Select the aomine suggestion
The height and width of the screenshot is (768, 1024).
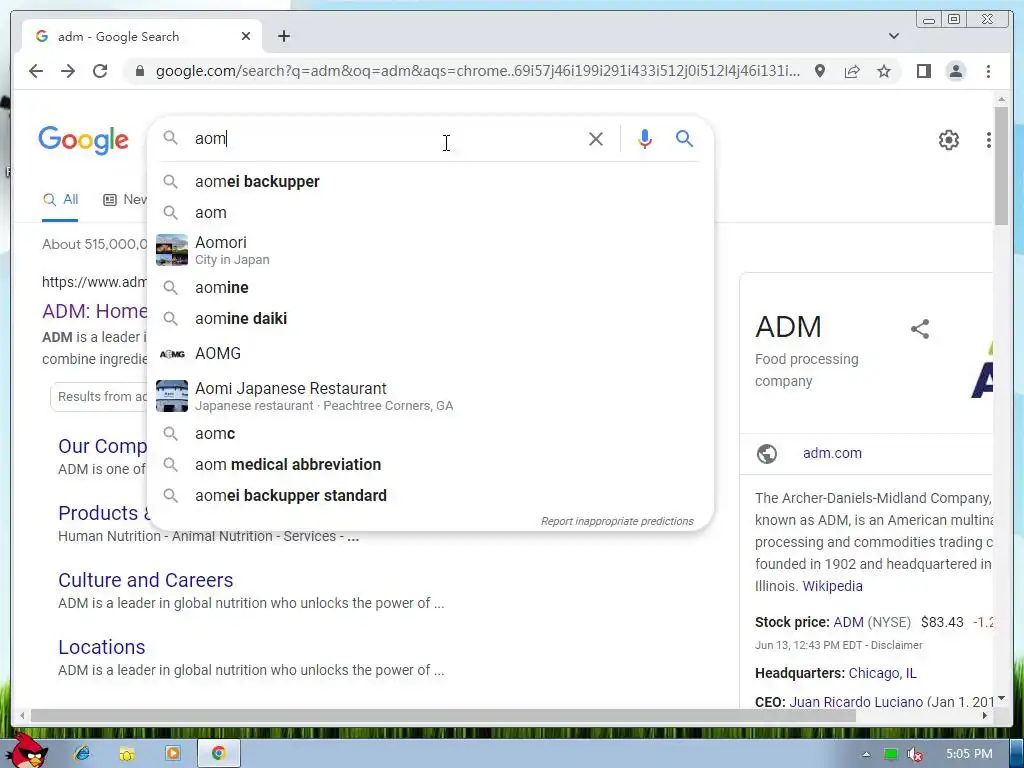click(431, 287)
